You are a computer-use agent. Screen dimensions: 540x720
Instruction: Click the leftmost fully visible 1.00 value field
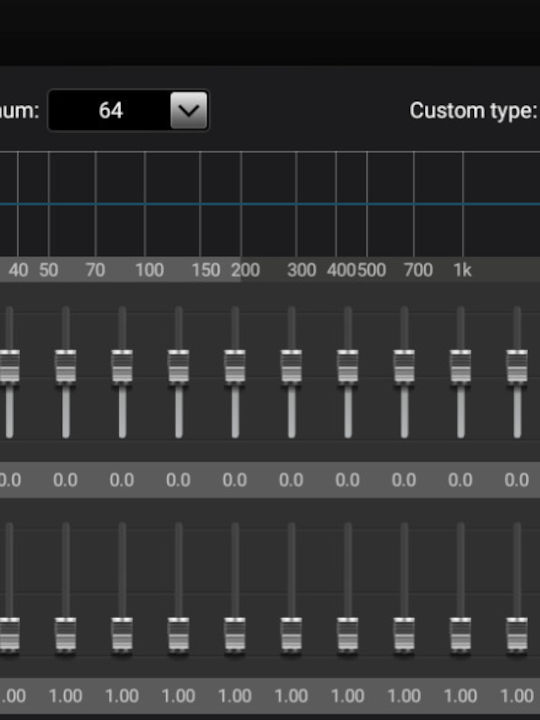pos(65,696)
